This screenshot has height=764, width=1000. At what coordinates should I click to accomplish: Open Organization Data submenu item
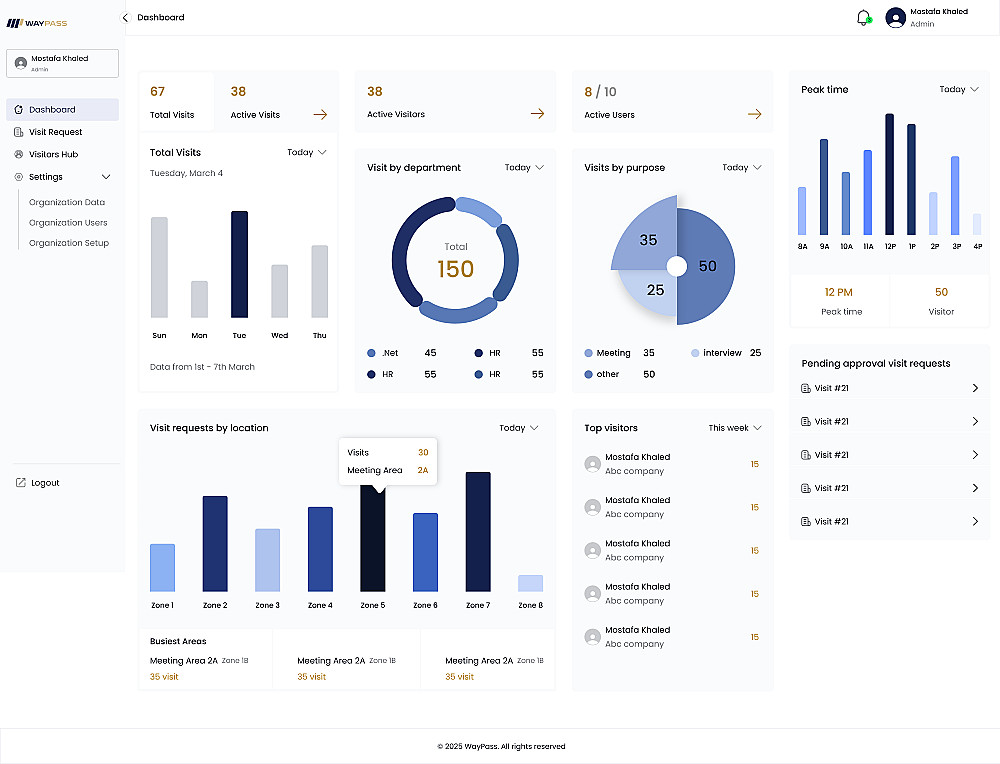tap(67, 202)
